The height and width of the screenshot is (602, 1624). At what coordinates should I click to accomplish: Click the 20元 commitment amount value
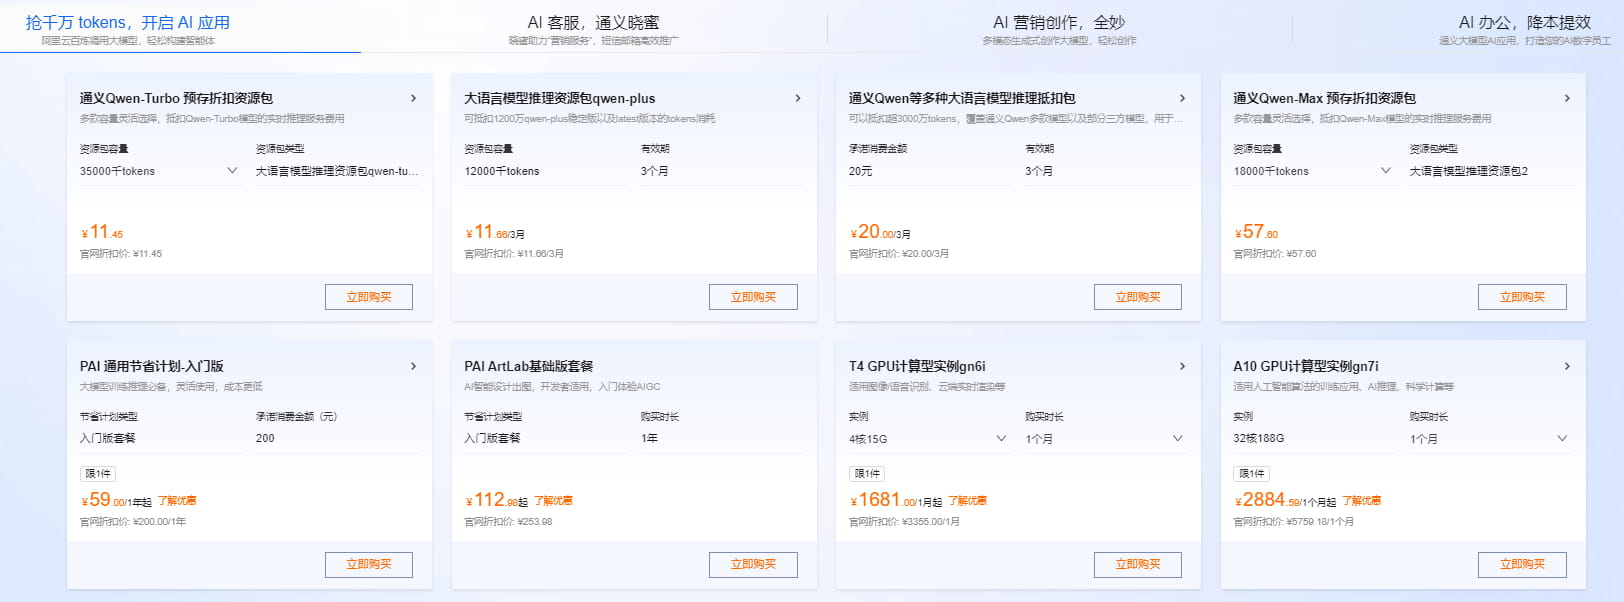861,171
